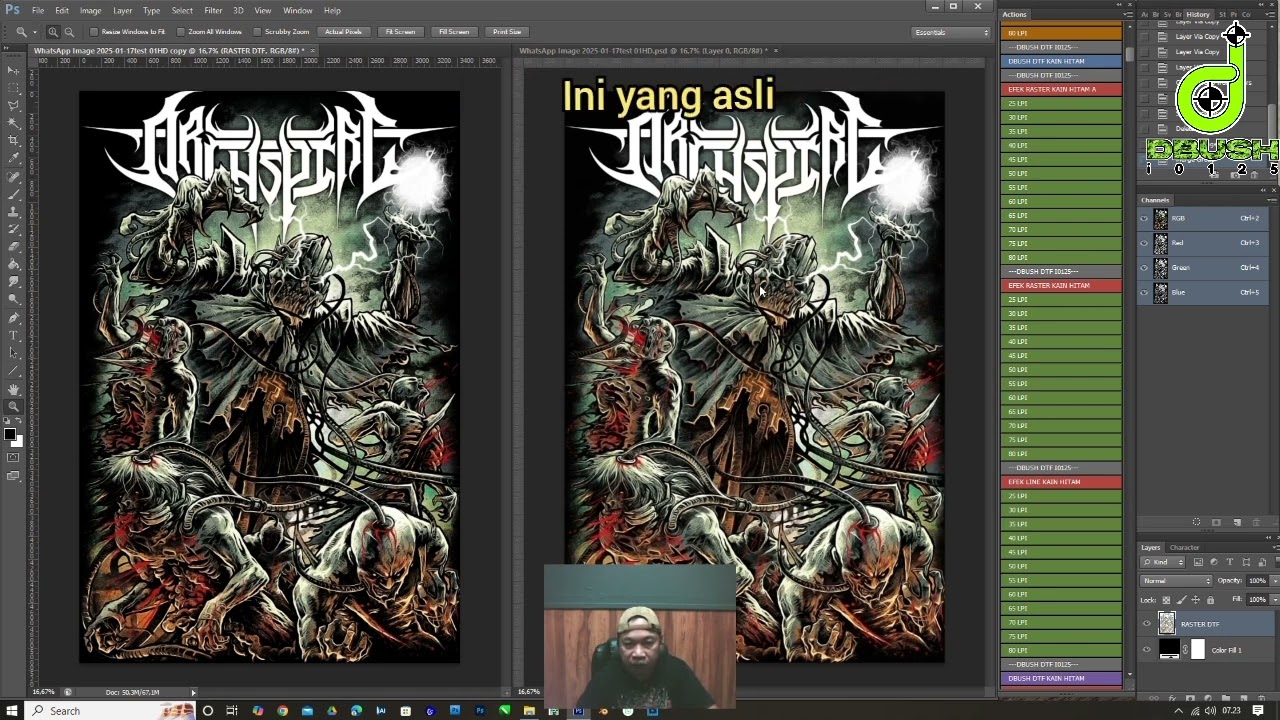1280x720 pixels.
Task: Open the Actions panel flyout menu
Action: point(1127,14)
